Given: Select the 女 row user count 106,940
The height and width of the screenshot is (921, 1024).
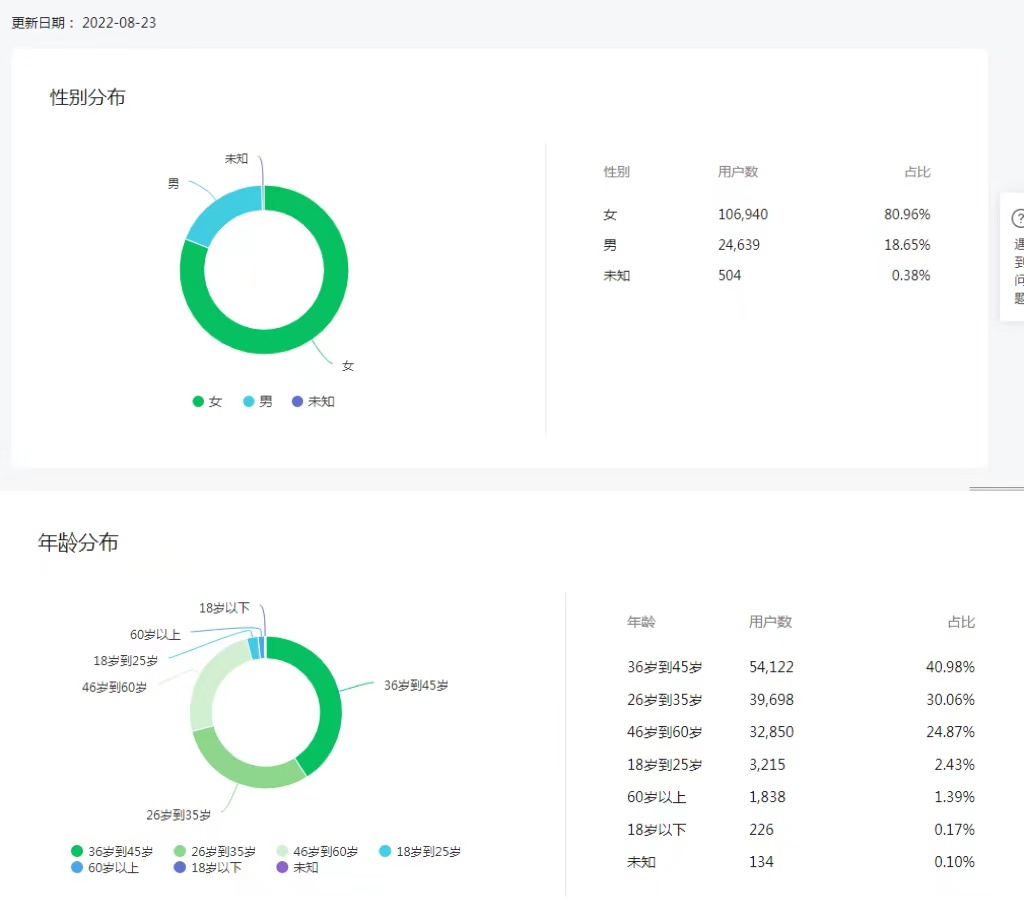Looking at the screenshot, I should coord(743,215).
